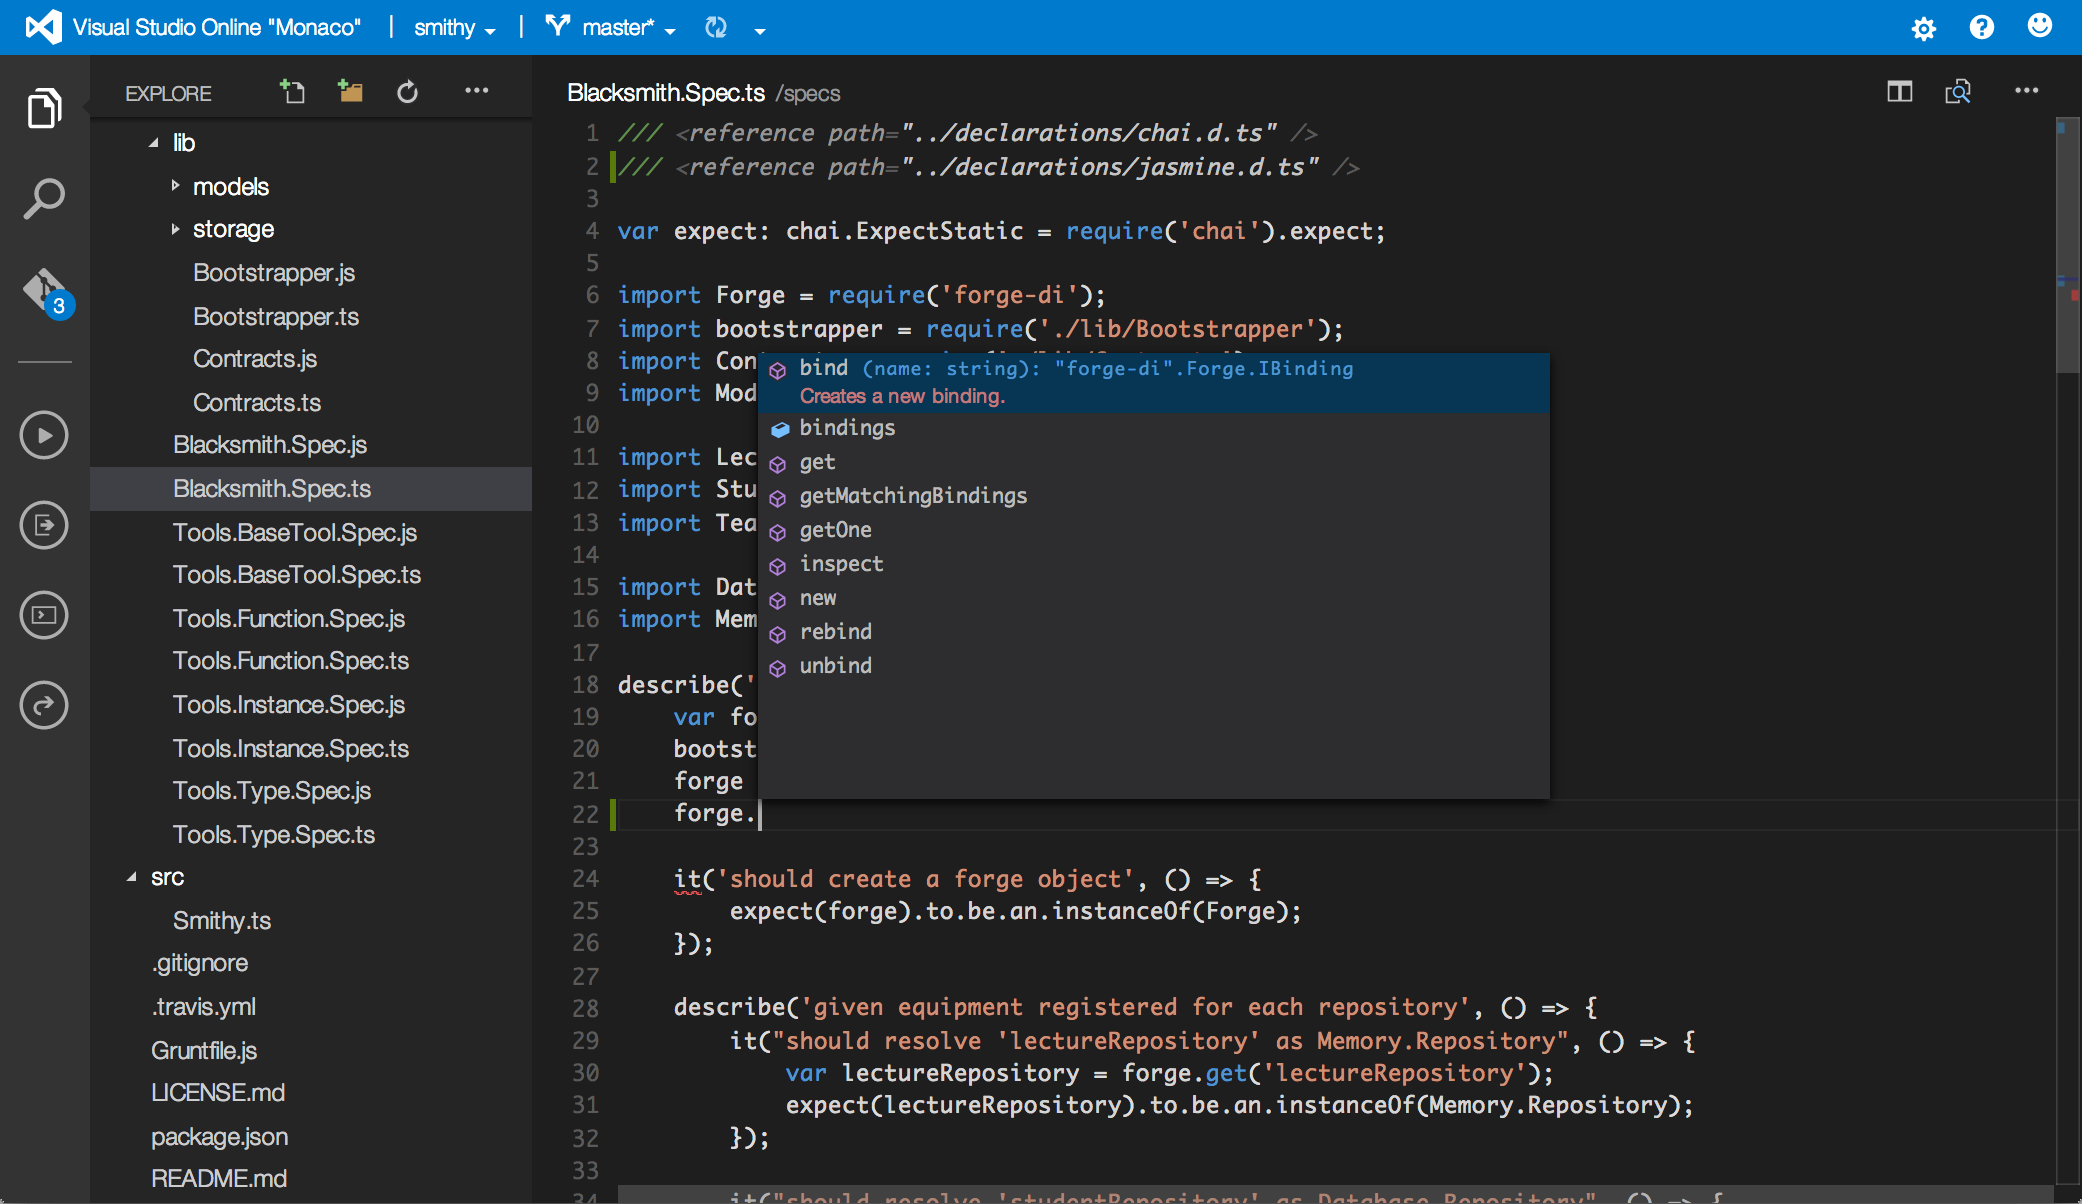
Task: Open the editor more actions ellipsis menu
Action: (x=2027, y=91)
